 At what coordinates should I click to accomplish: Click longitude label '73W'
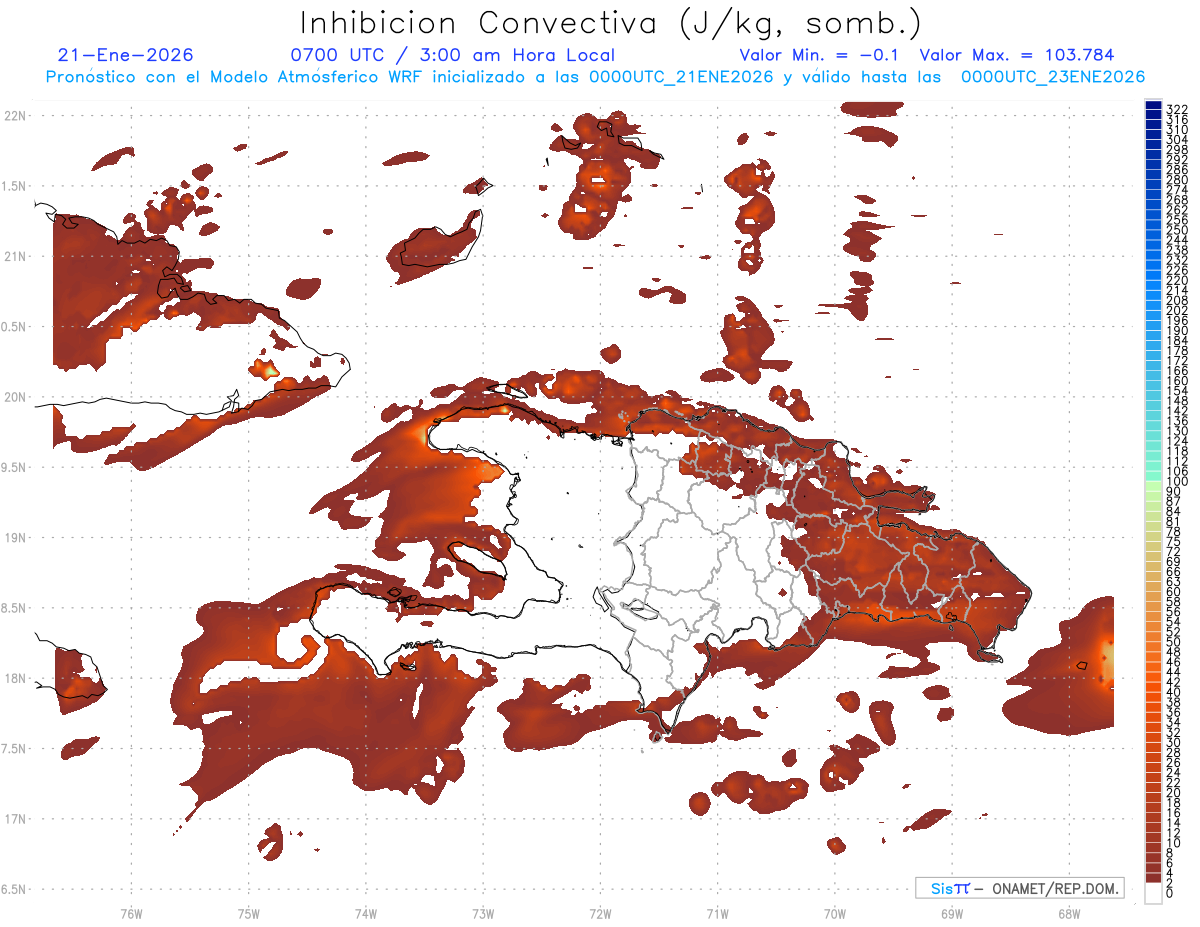point(483,913)
